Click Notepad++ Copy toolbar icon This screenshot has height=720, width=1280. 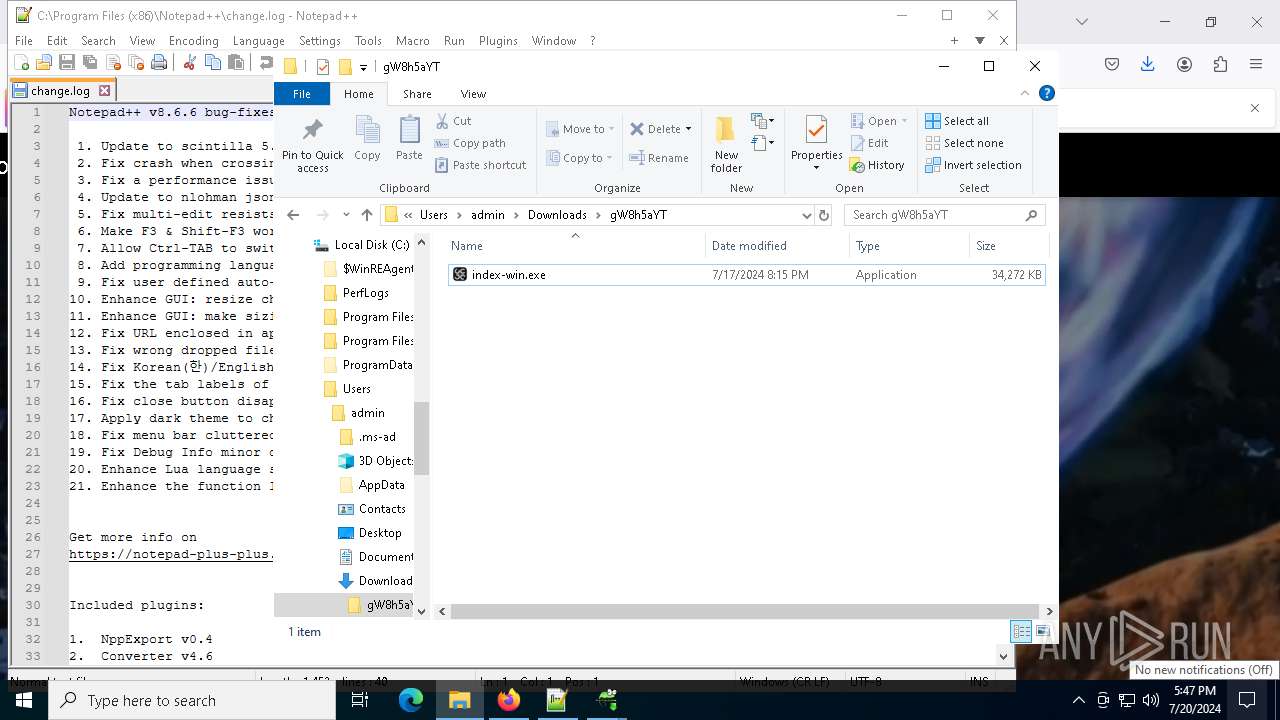(213, 62)
